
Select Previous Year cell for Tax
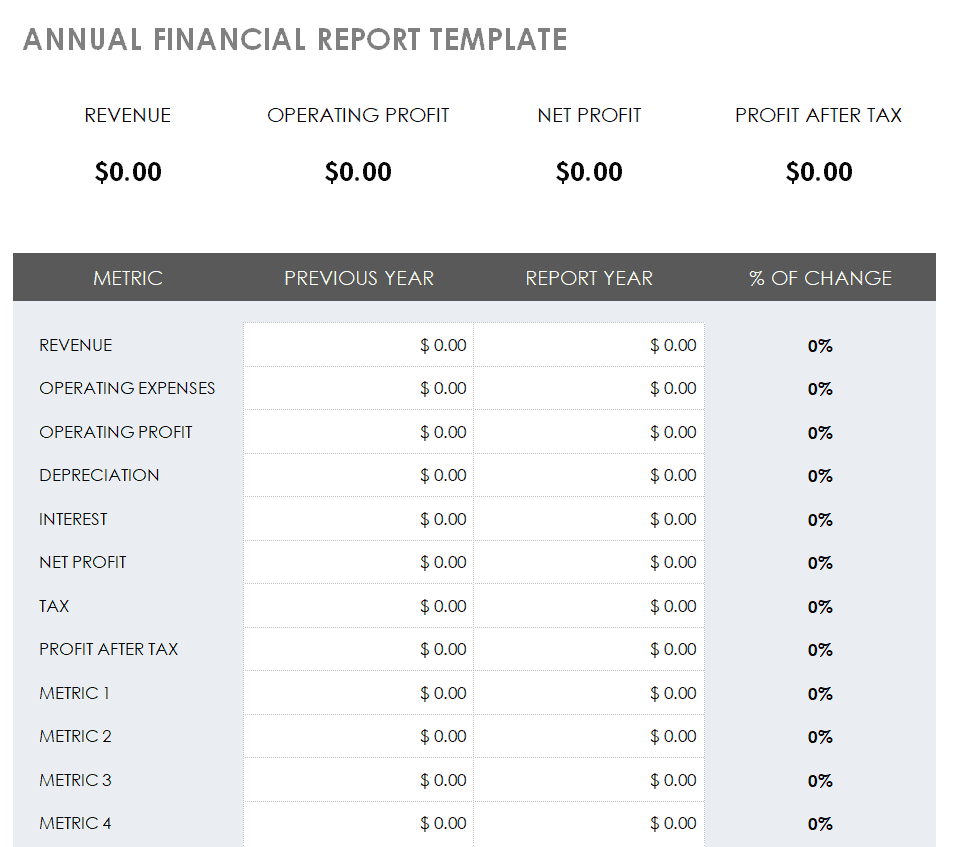359,606
